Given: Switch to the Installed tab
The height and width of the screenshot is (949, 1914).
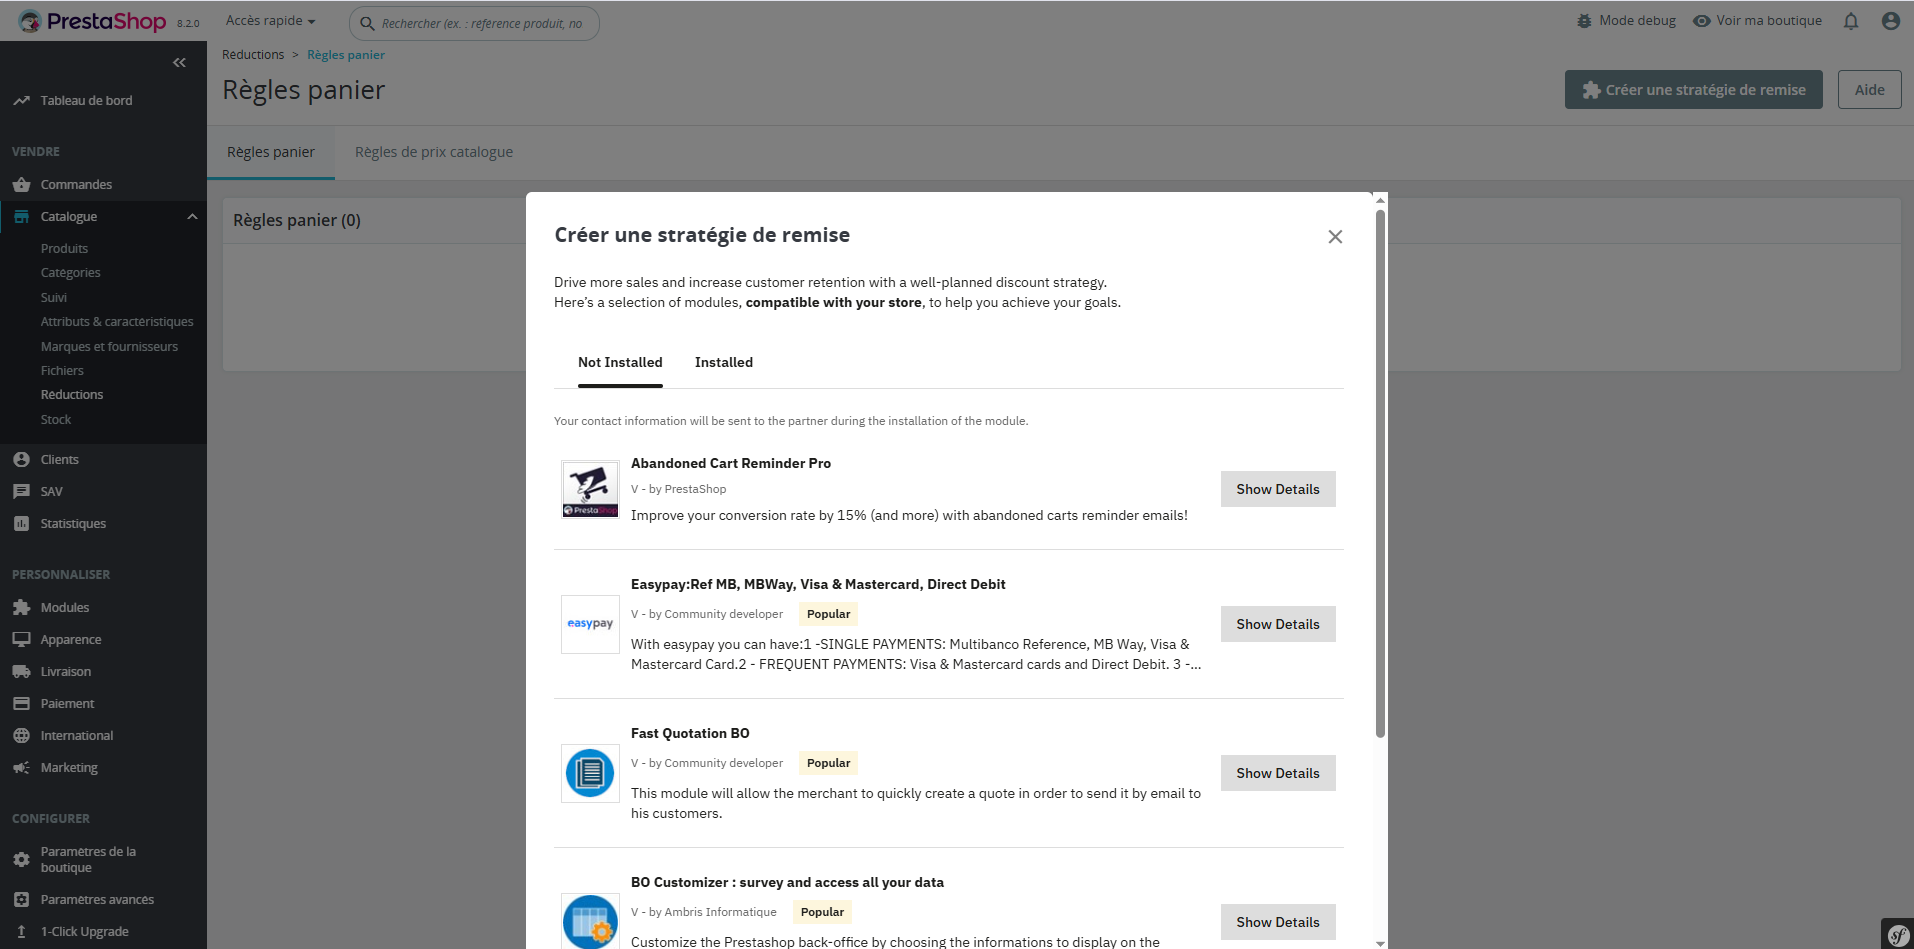Looking at the screenshot, I should [x=723, y=362].
